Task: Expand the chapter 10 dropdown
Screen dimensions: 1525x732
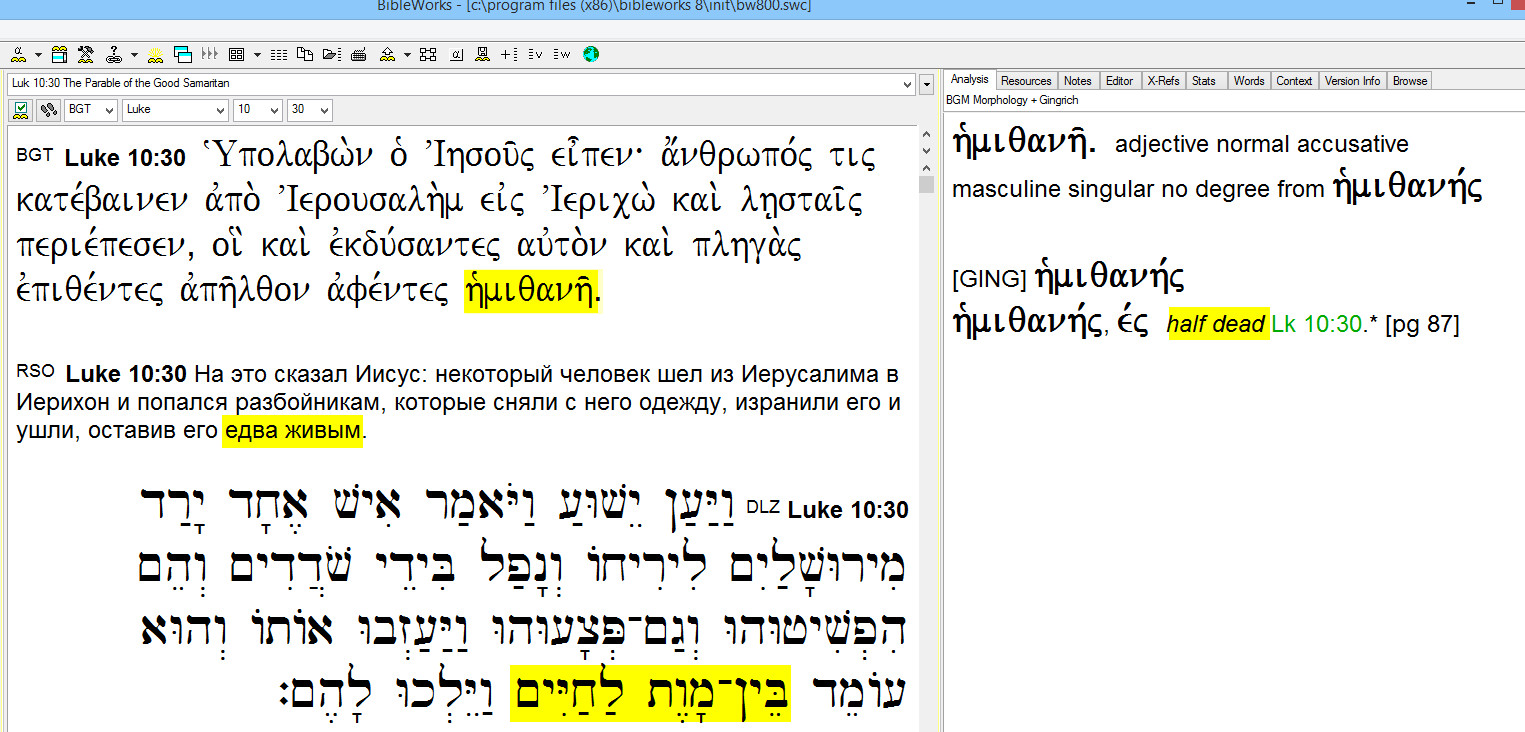Action: (258, 110)
